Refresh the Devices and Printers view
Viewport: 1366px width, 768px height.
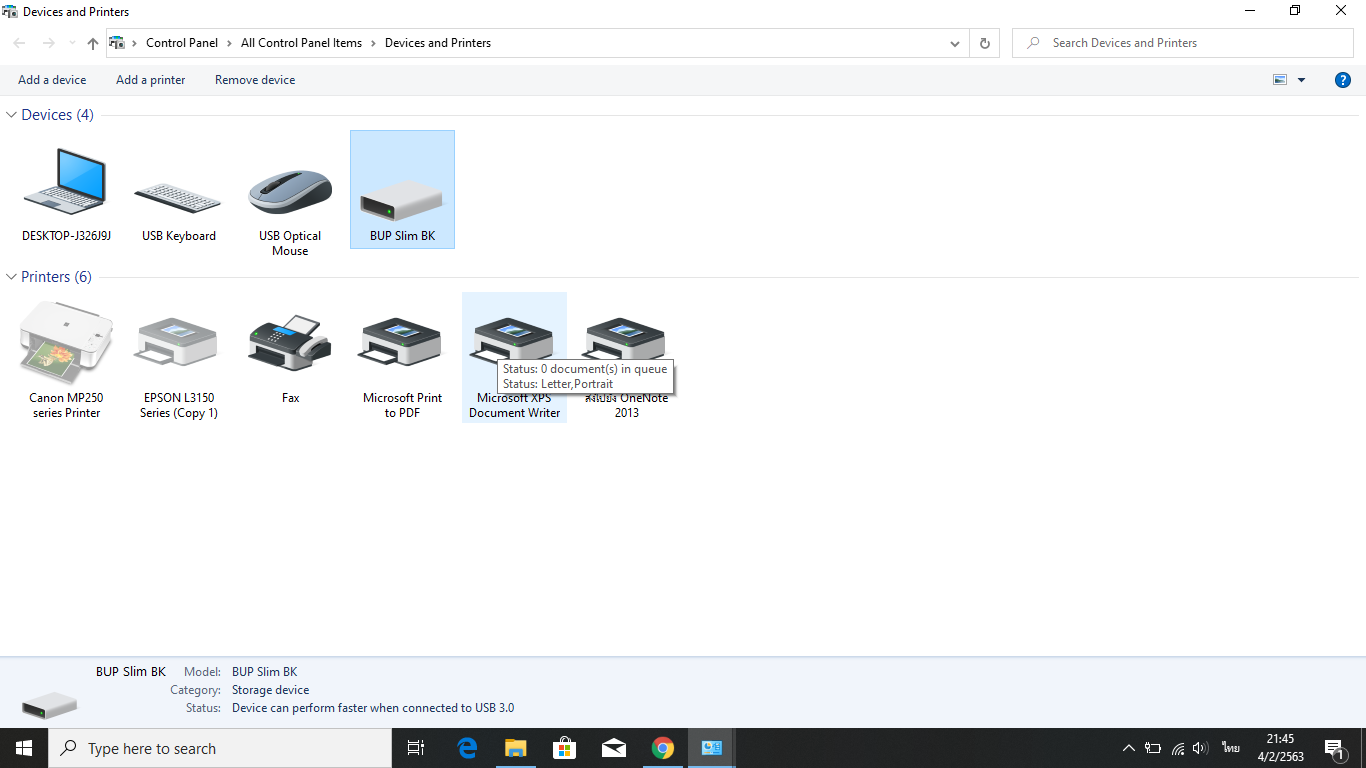coord(985,43)
